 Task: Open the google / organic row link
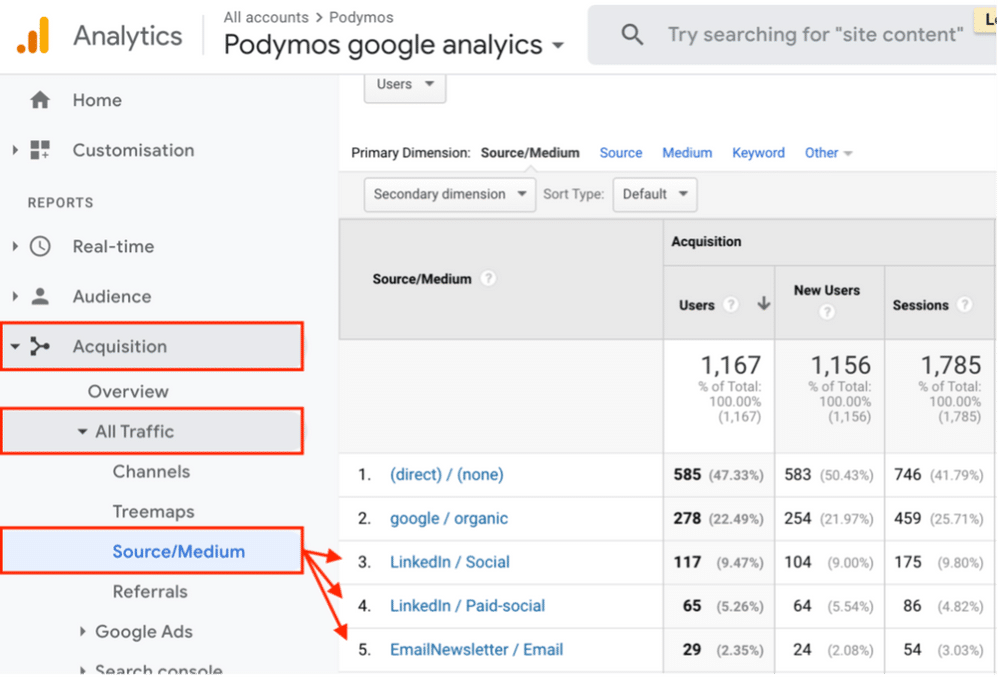click(x=448, y=518)
